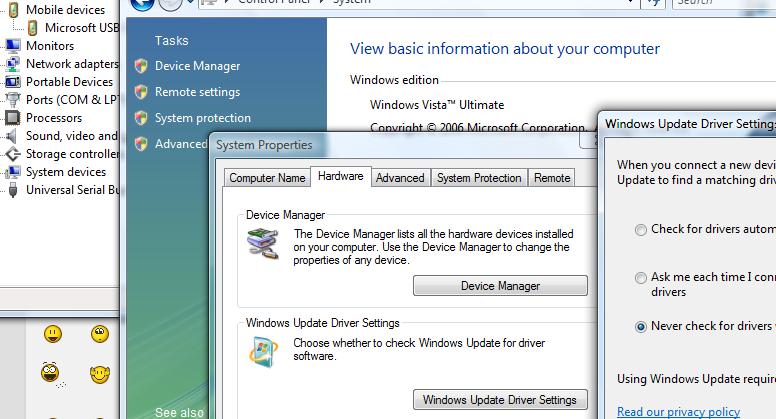Switch to the Remote tab
Image resolution: width=776 pixels, height=419 pixels.
(552, 178)
